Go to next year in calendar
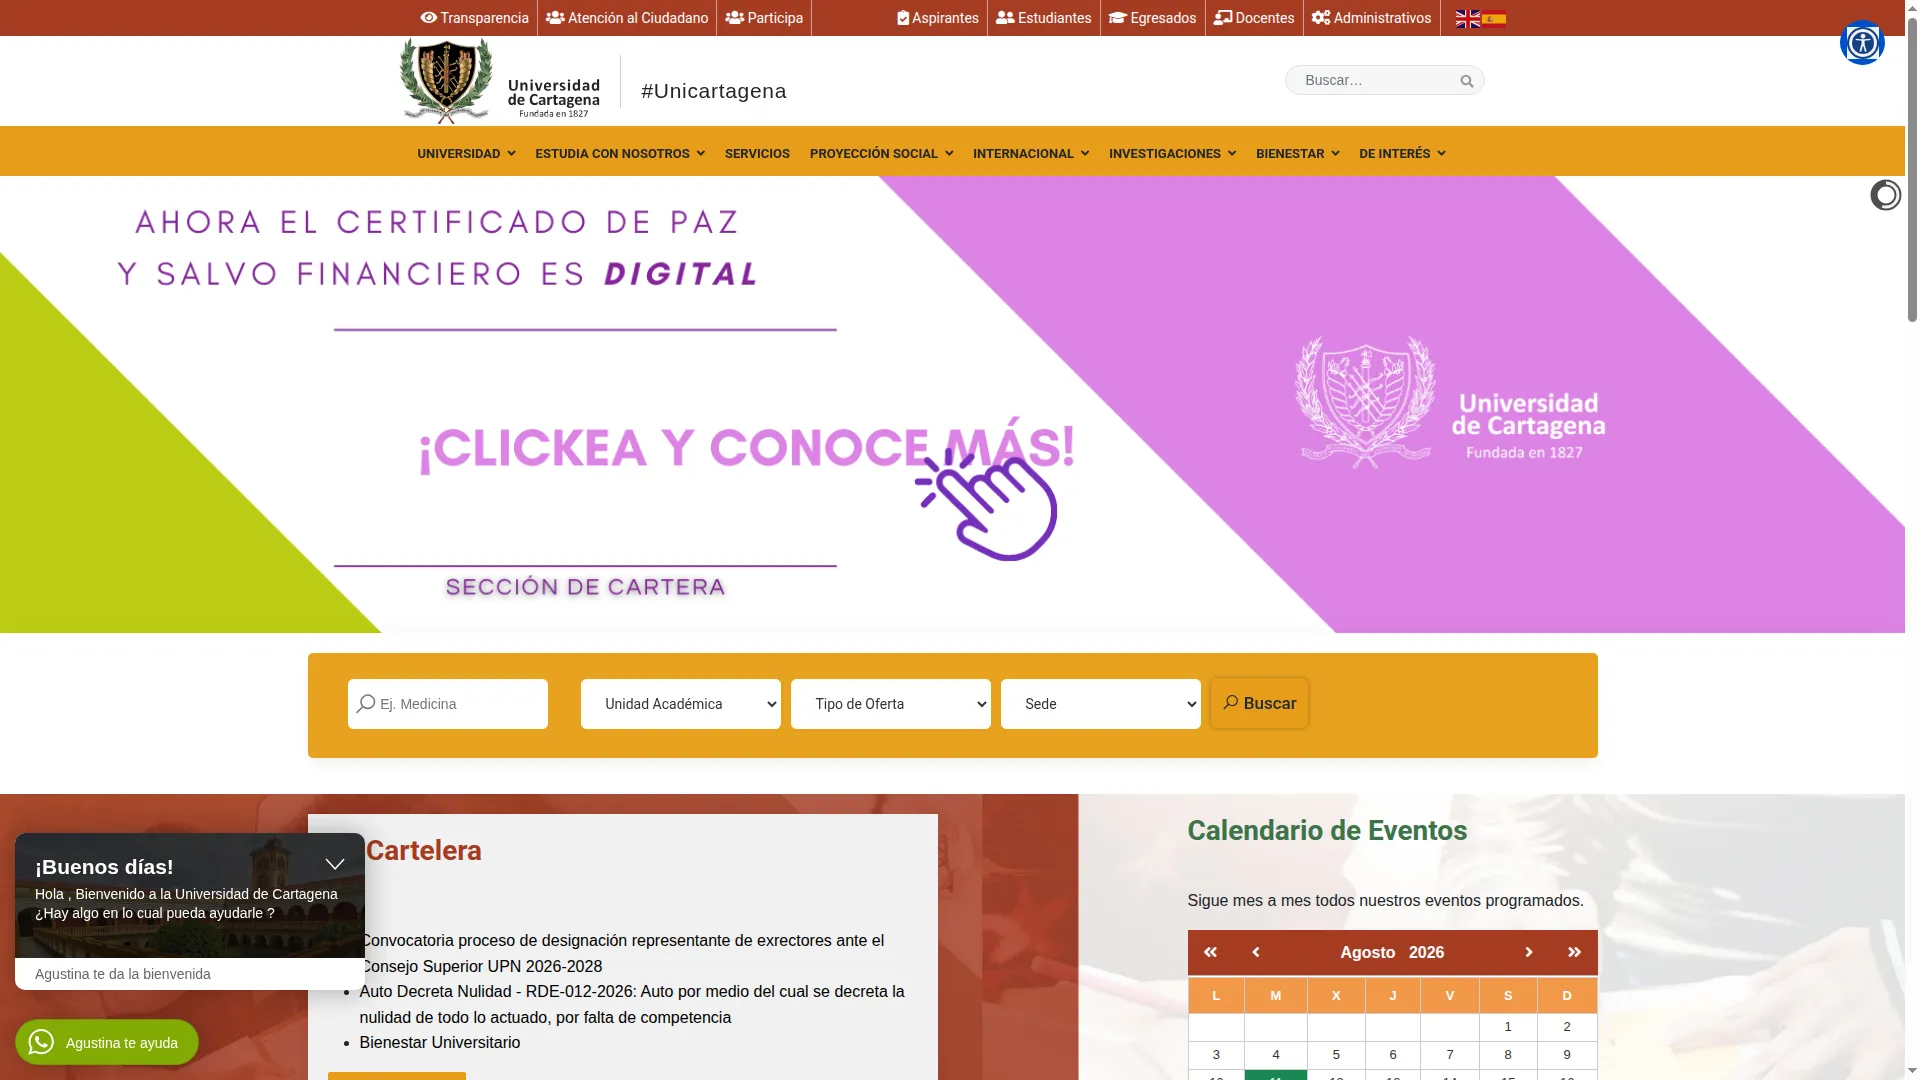 [x=1574, y=952]
